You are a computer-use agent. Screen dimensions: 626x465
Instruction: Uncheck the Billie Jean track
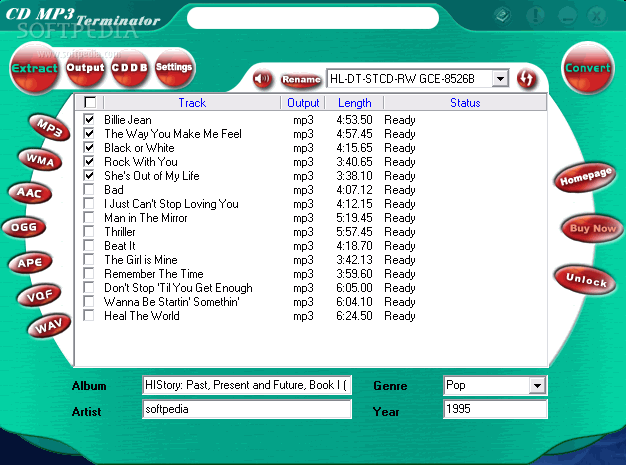[89, 119]
